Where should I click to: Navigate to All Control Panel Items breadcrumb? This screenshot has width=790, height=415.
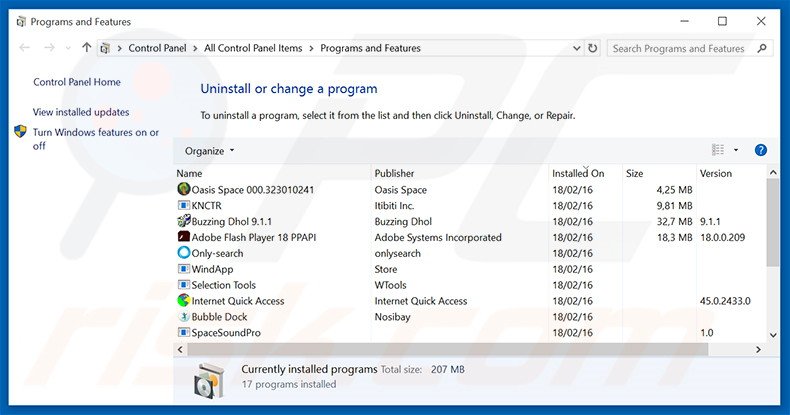(x=254, y=48)
